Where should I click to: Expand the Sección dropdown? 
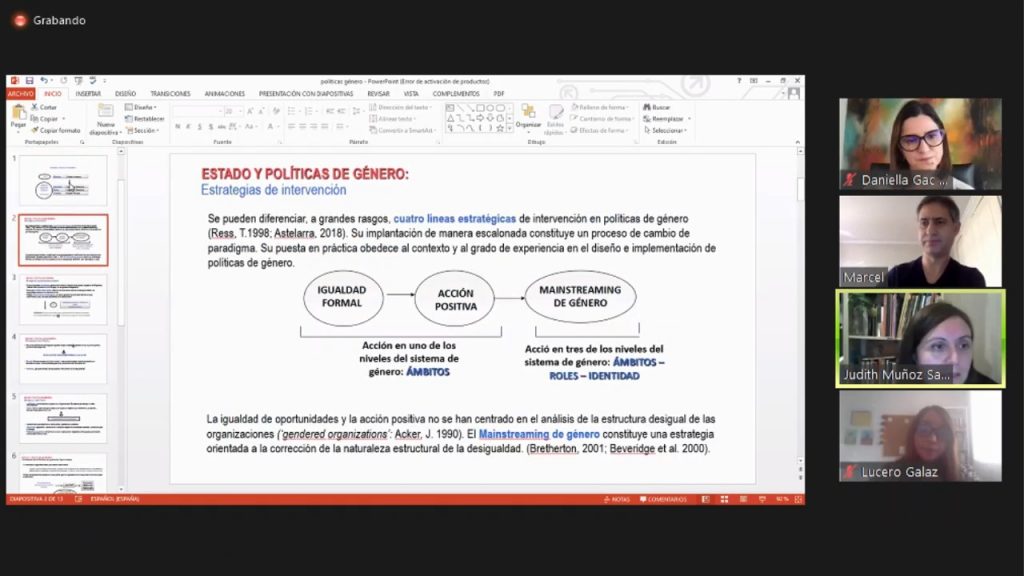click(x=143, y=130)
